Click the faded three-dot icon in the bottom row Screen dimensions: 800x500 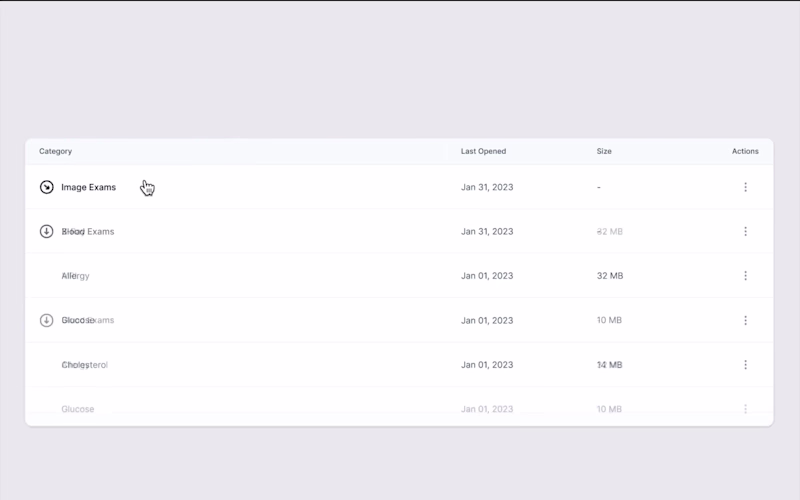[745, 409]
